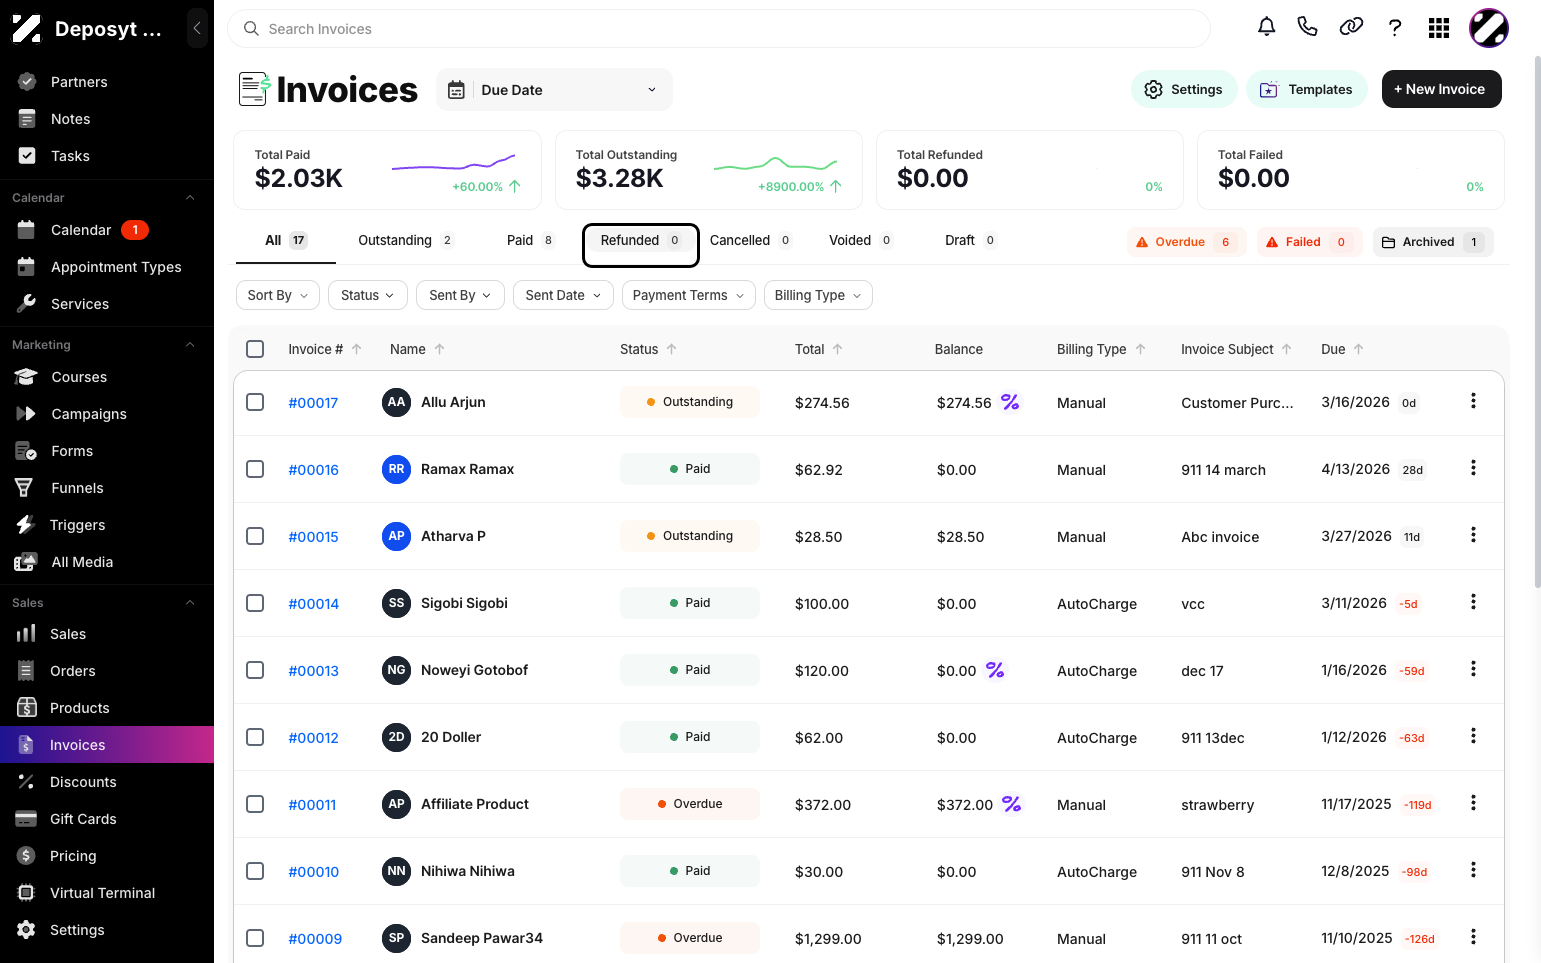
Task: Check the box for invoice #00017
Action: (255, 402)
